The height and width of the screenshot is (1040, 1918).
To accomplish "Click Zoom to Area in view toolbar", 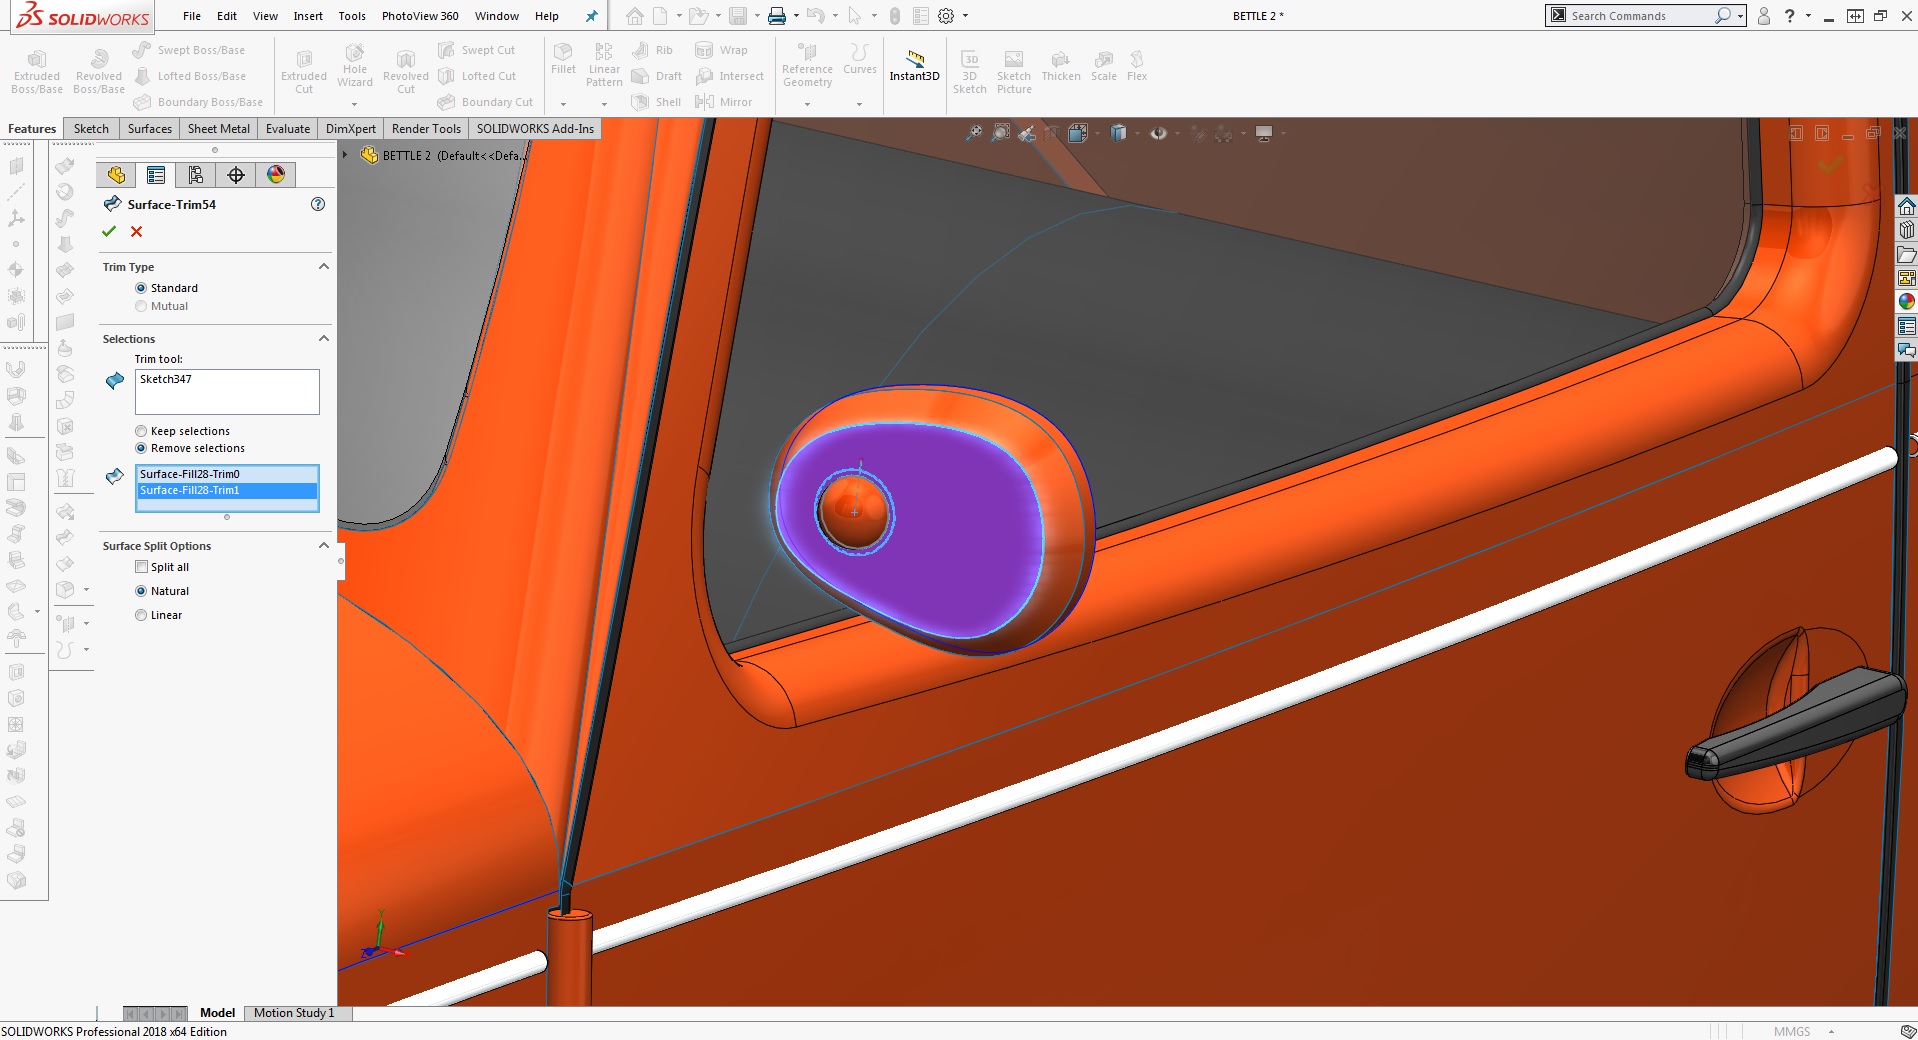I will click(1000, 133).
